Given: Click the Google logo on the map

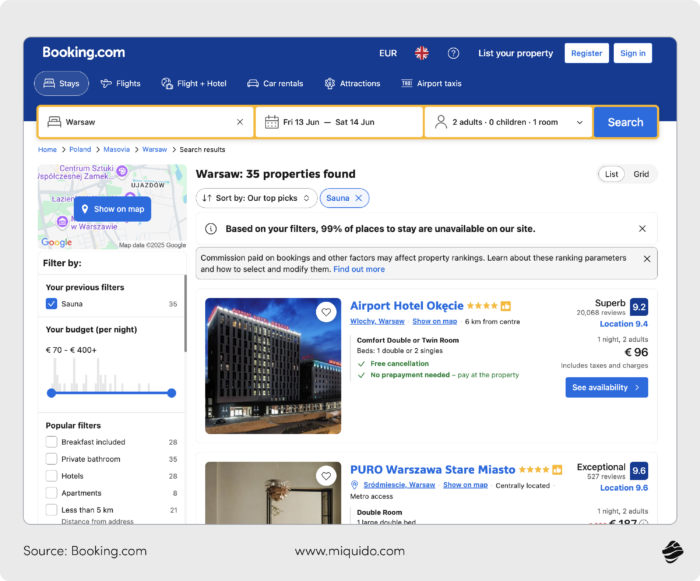Looking at the screenshot, I should coord(56,242).
